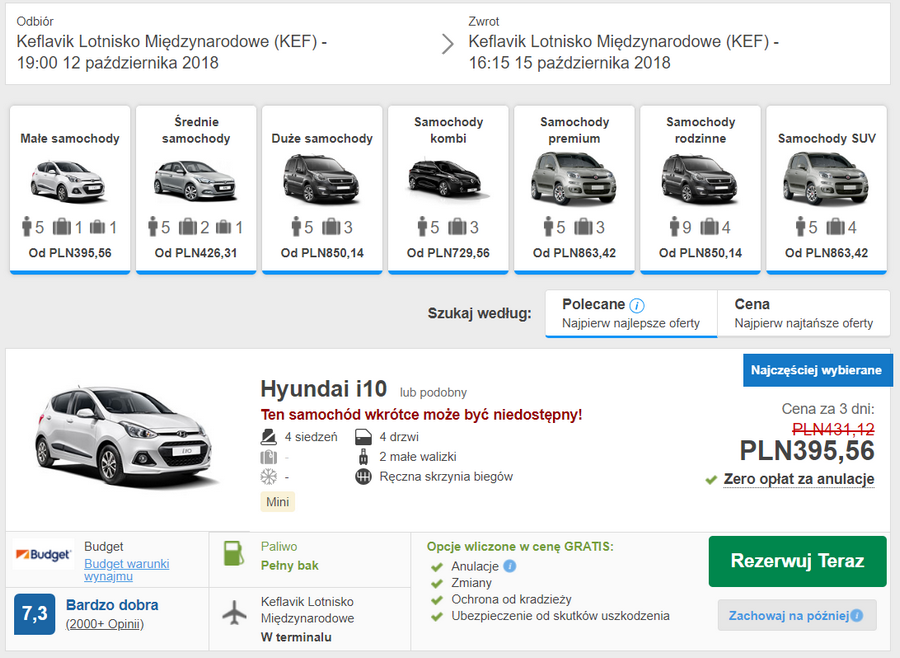Click the greyed-out large luggage icon

click(x=269, y=457)
